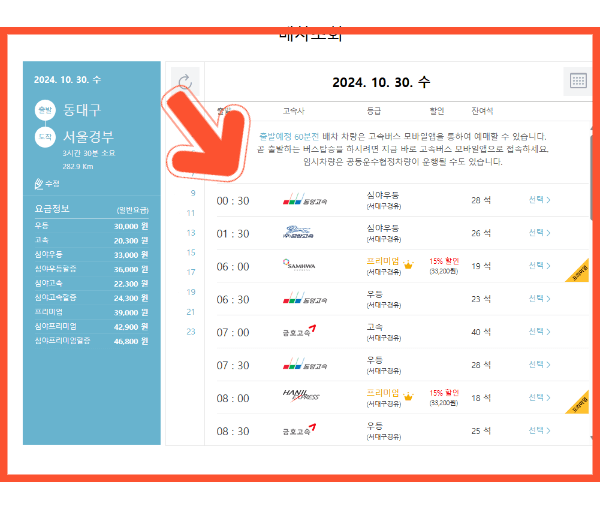Jump to hour 23 in time list
This screenshot has height=523, width=600.
pyautogui.click(x=191, y=331)
